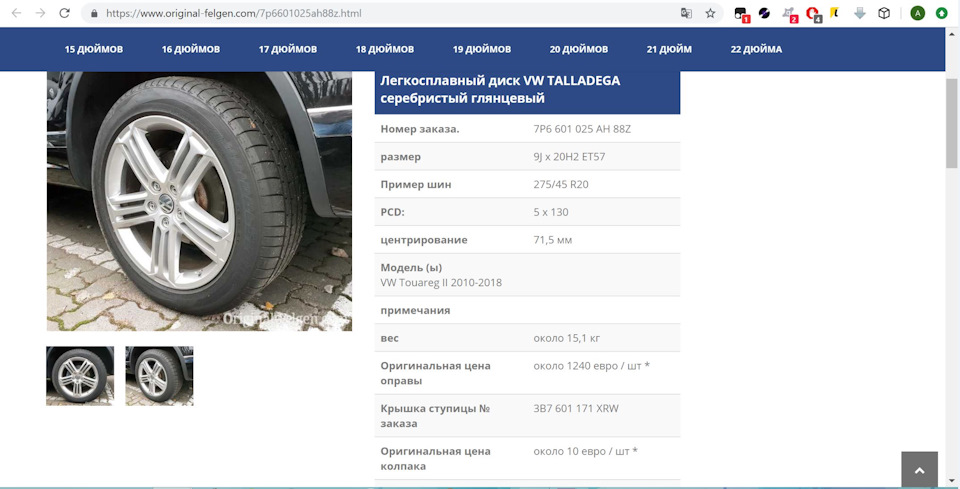The height and width of the screenshot is (489, 960).
Task: Click the order number 7P6 601 025 AH 88Z
Action: coord(582,129)
